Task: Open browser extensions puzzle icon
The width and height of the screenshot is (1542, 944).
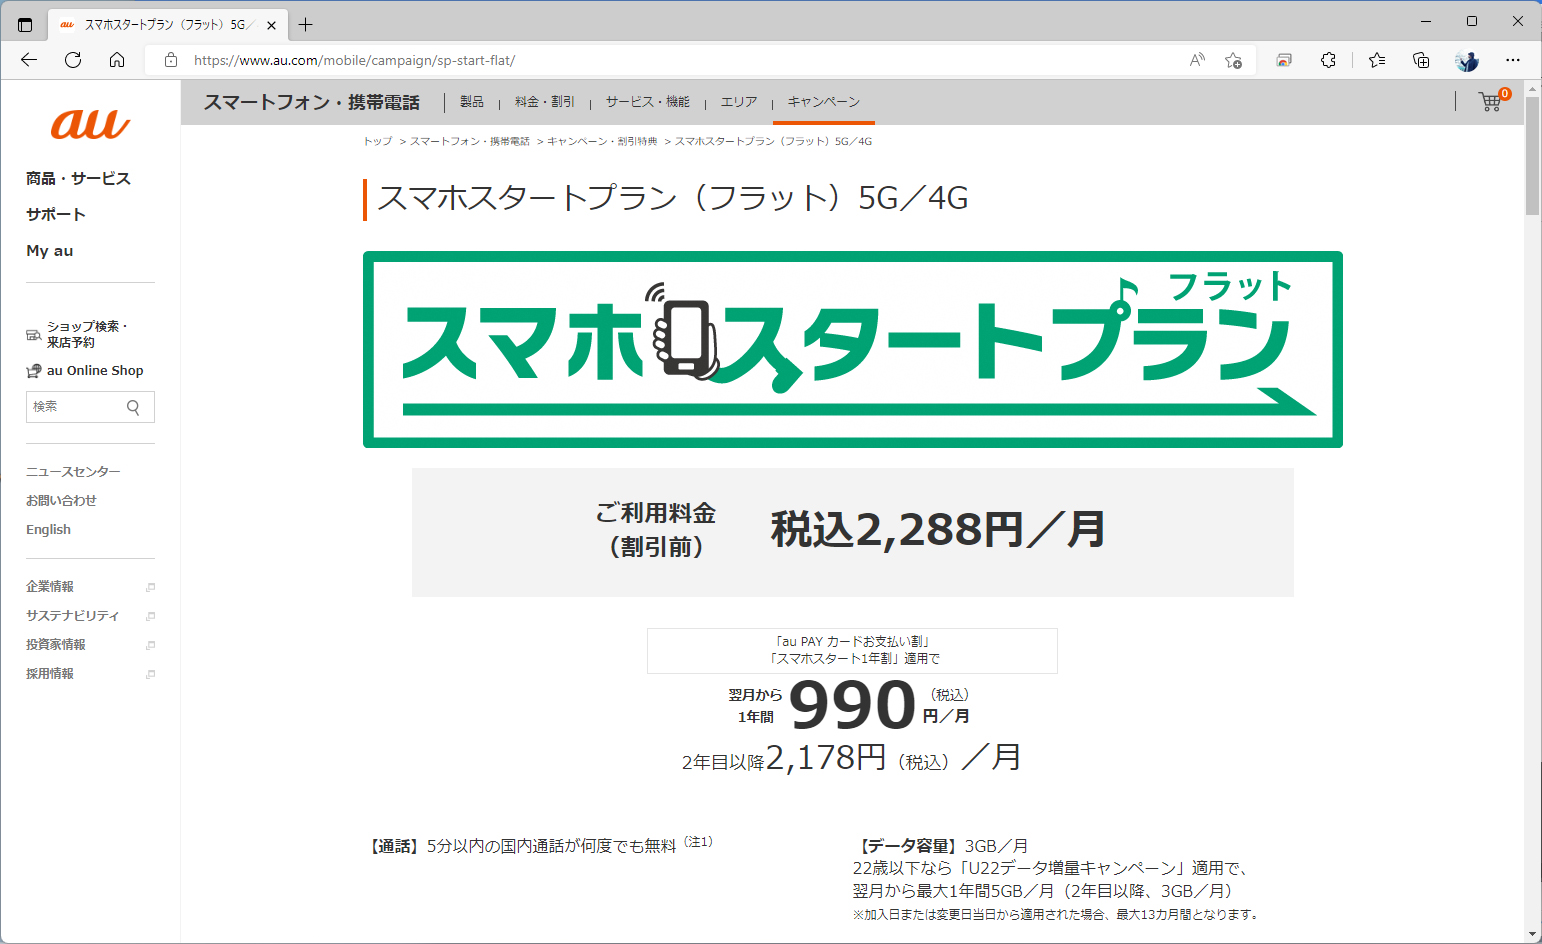Action: pos(1328,60)
